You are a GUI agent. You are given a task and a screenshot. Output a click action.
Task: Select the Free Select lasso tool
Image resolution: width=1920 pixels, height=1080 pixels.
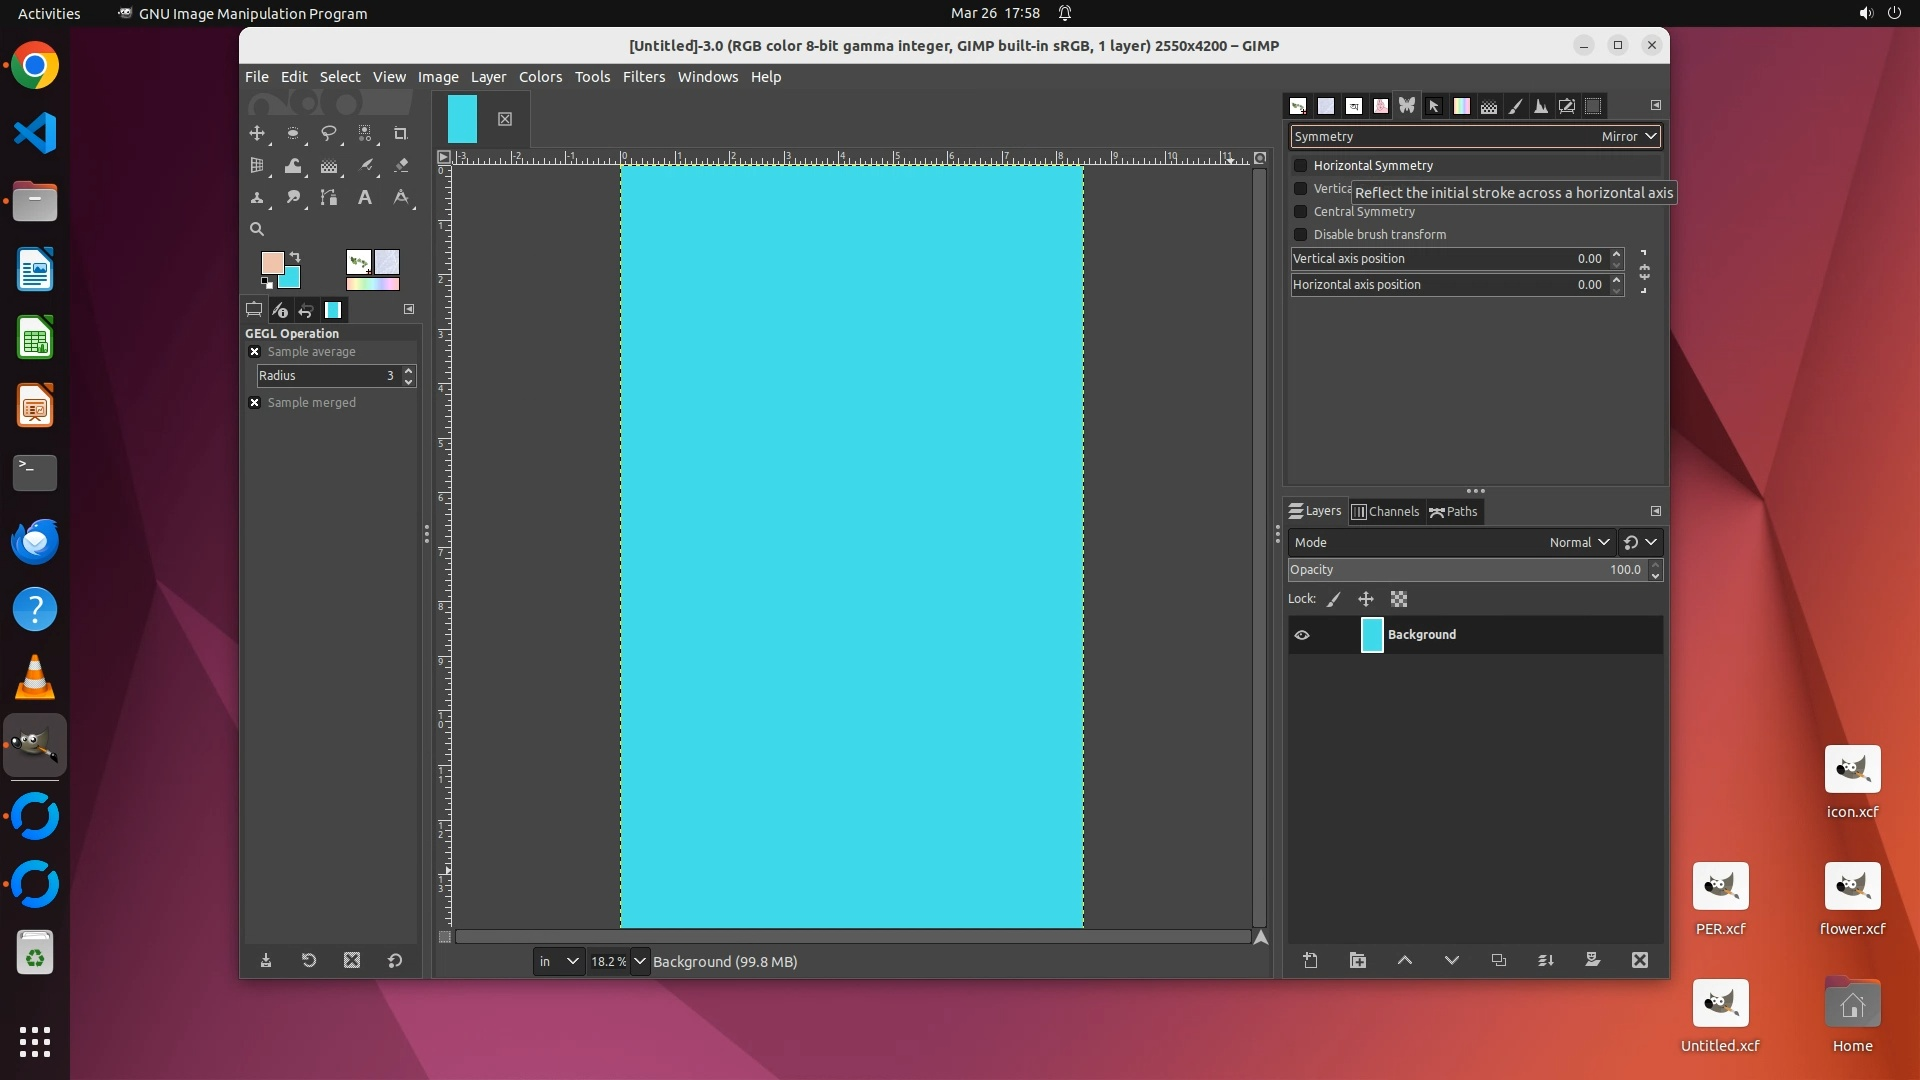329,134
